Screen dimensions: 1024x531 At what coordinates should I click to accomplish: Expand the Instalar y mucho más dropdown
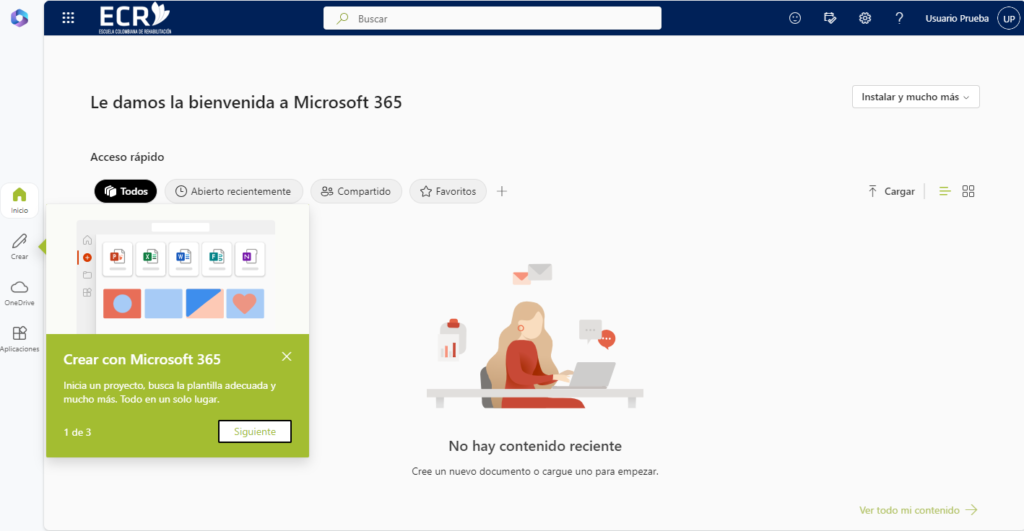915,97
